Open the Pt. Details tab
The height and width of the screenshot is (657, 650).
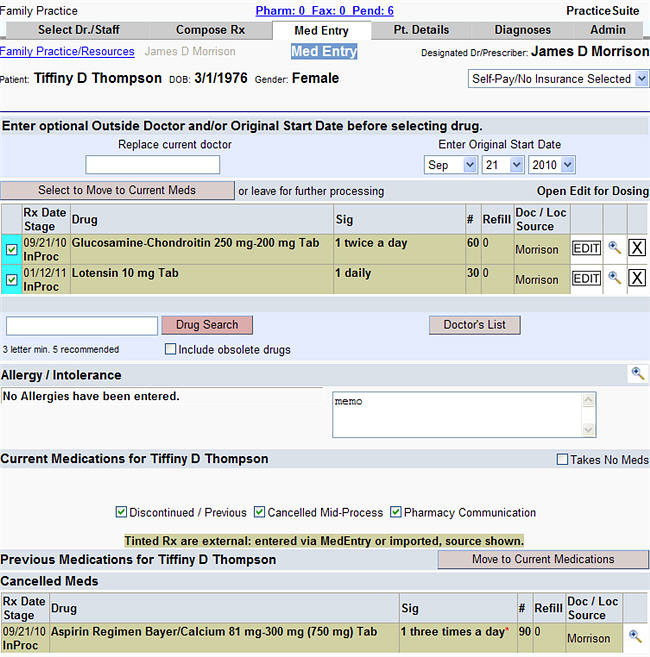[421, 30]
